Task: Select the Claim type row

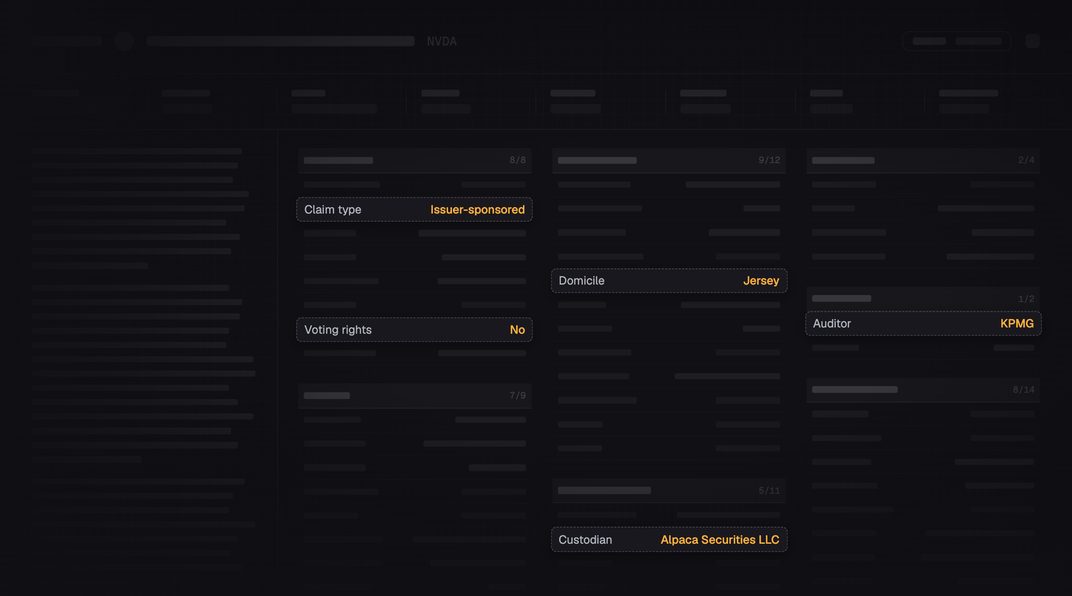Action: click(x=414, y=210)
